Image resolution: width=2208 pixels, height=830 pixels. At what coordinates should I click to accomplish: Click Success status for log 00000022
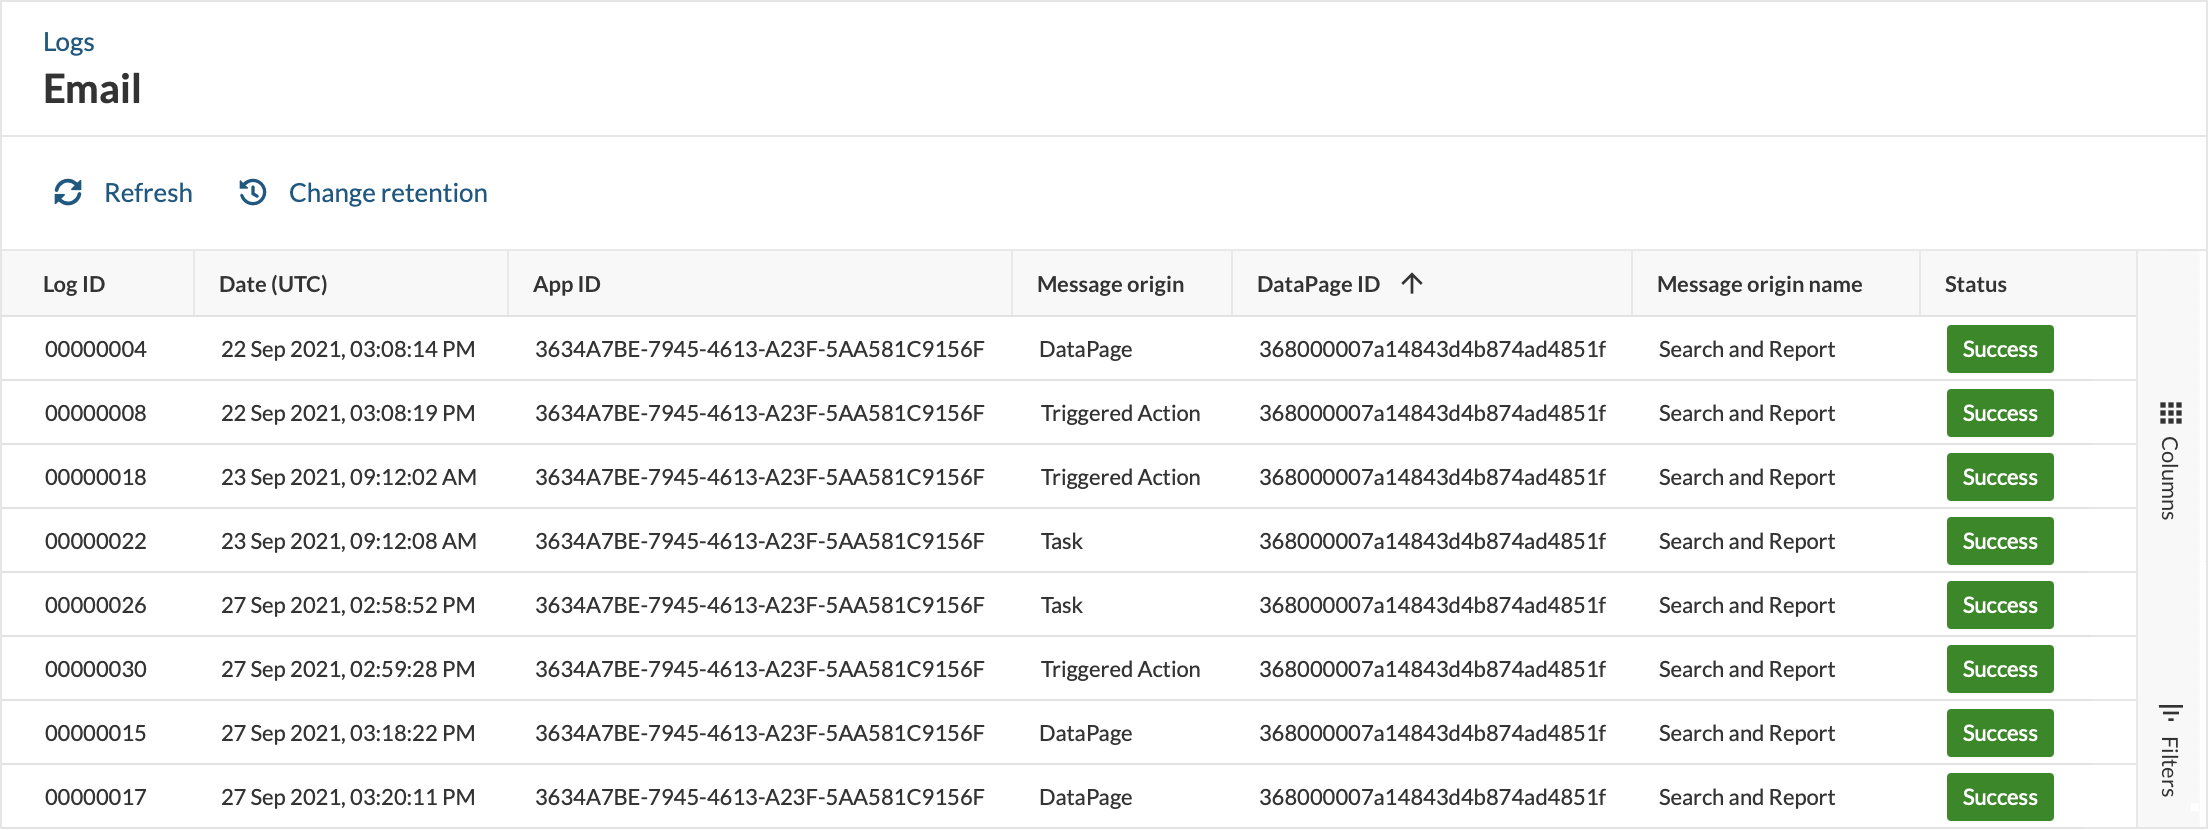point(2000,541)
